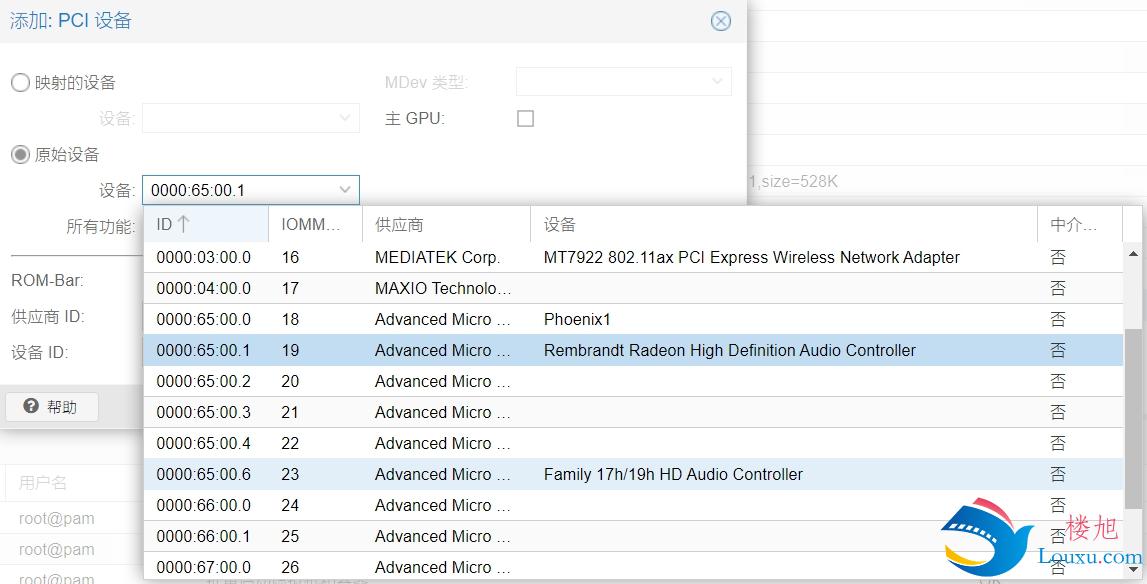Viewport: 1147px width, 584px height.
Task: Click the 帮助 help button
Action: click(52, 407)
